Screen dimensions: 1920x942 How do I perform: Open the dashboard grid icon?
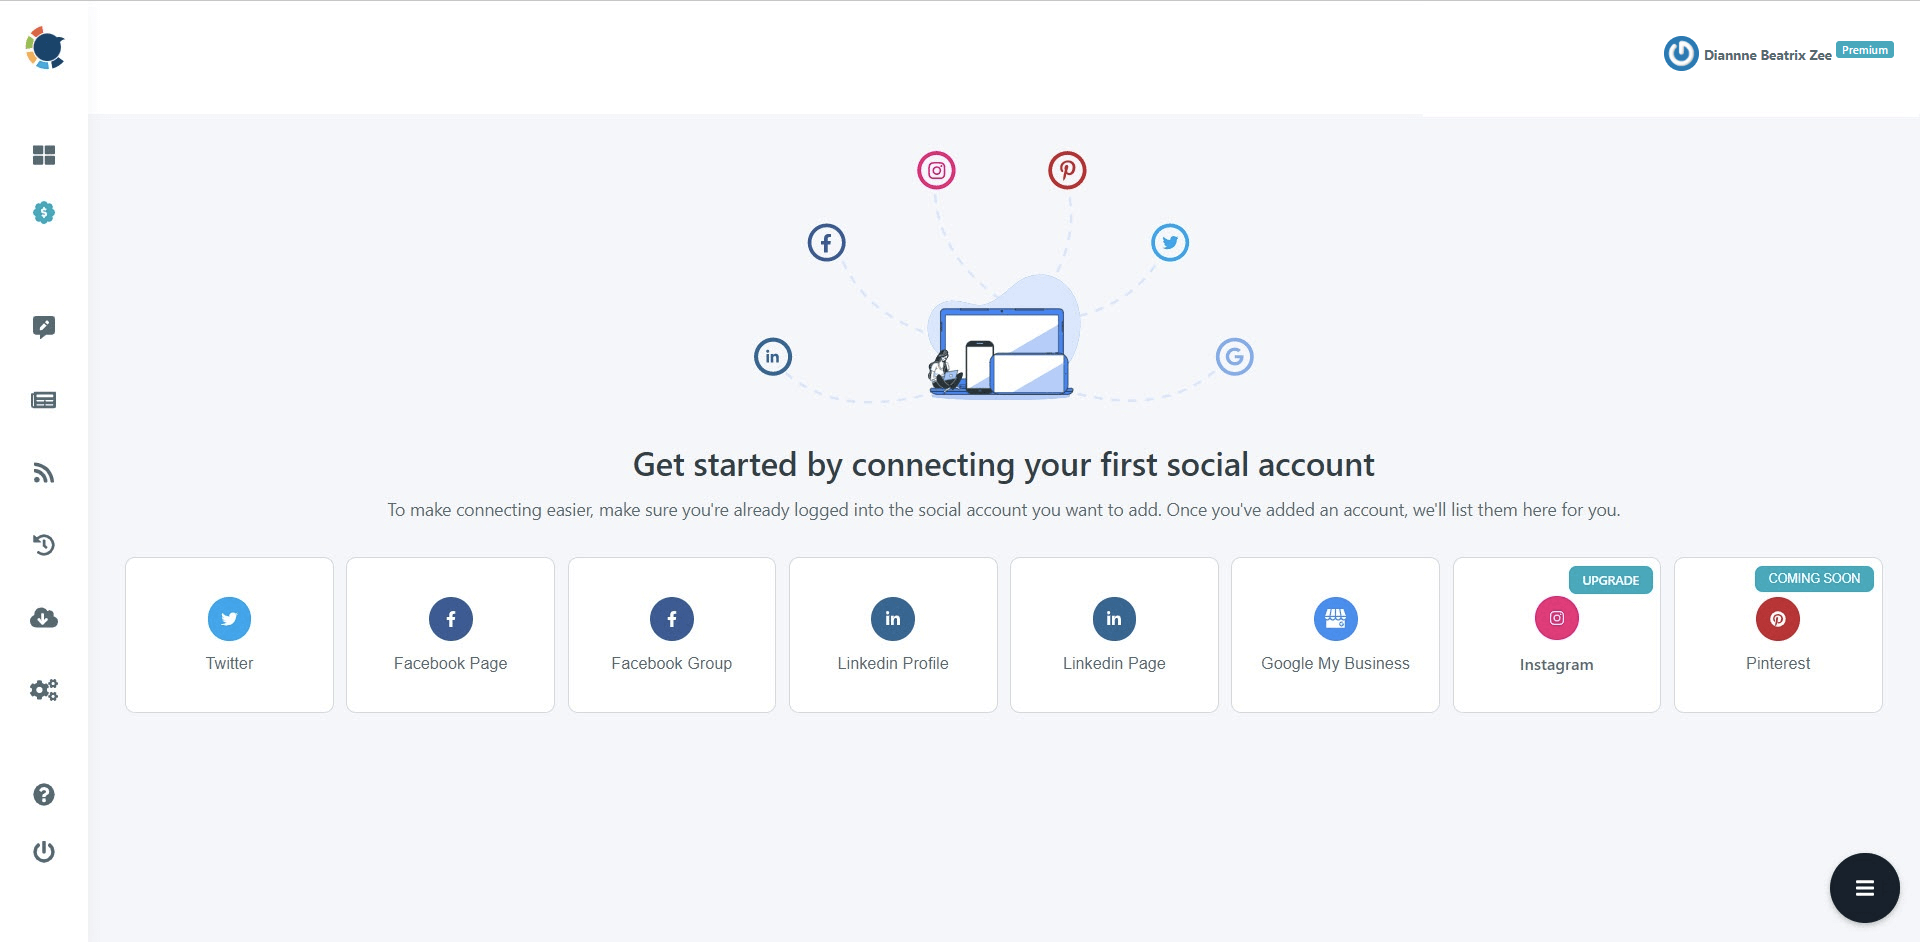point(44,156)
